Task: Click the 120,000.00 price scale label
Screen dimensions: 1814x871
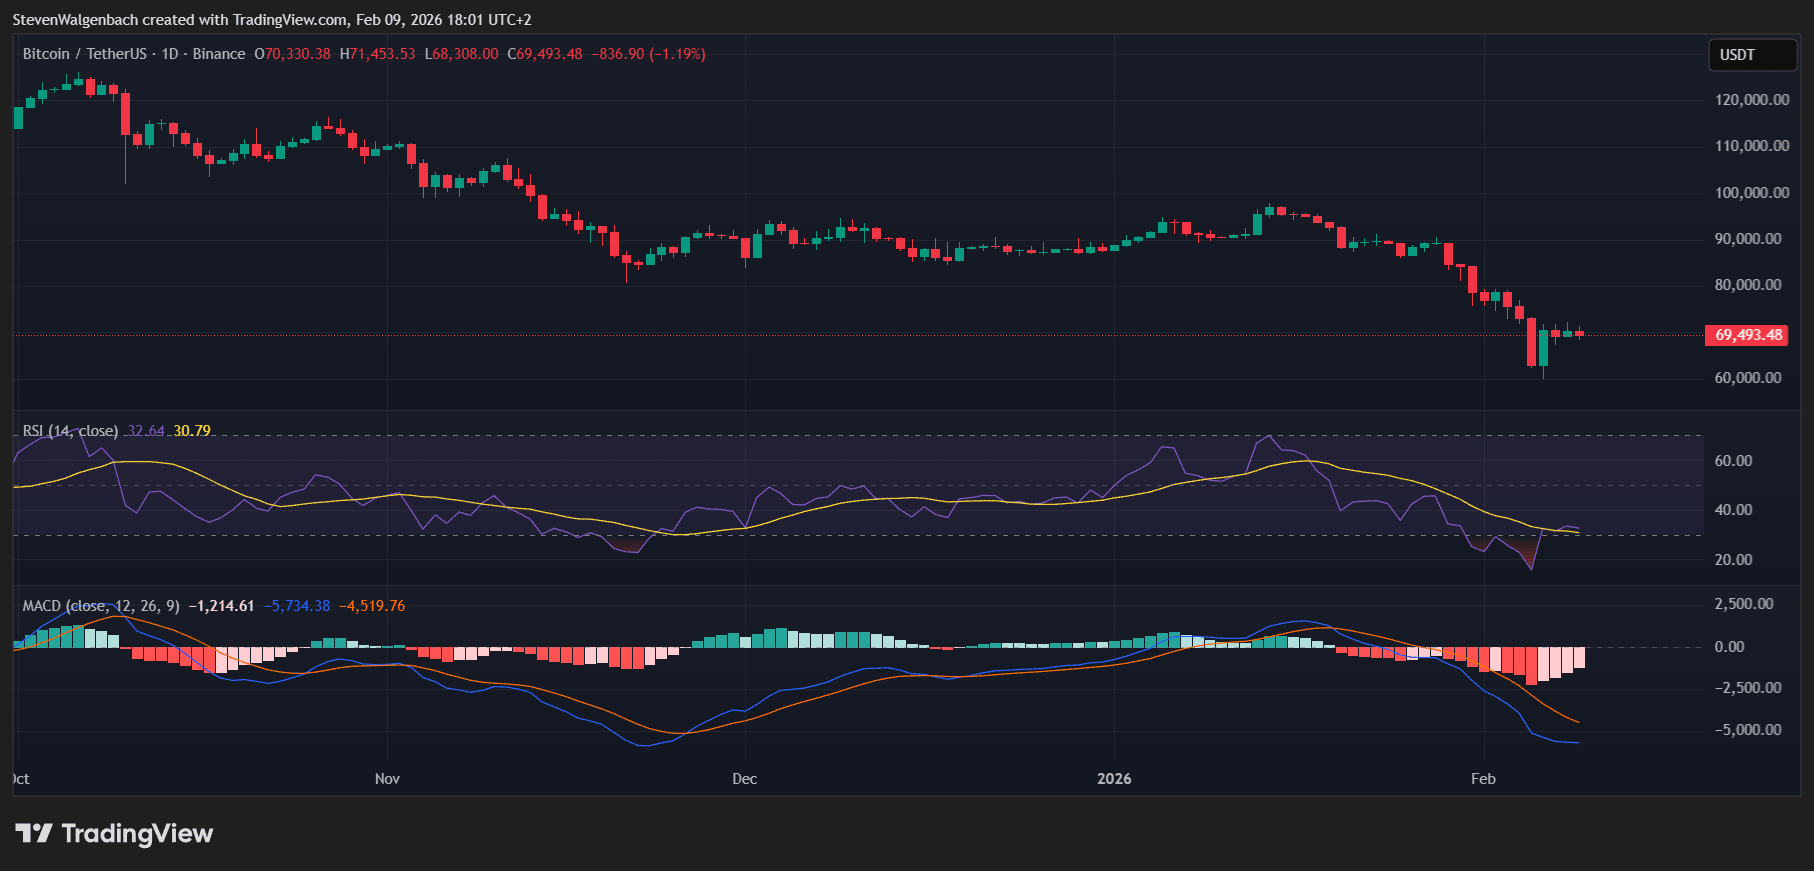Action: (1752, 100)
